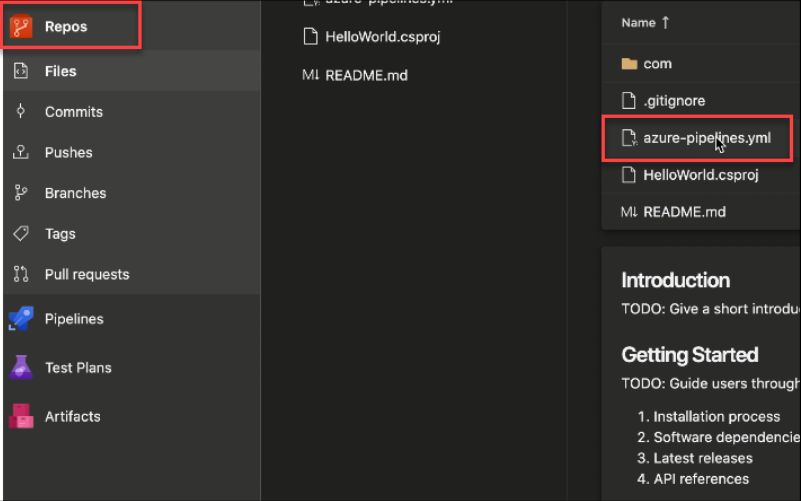Sort files by Name column header
Image resolution: width=801 pixels, height=501 pixels.
638,23
